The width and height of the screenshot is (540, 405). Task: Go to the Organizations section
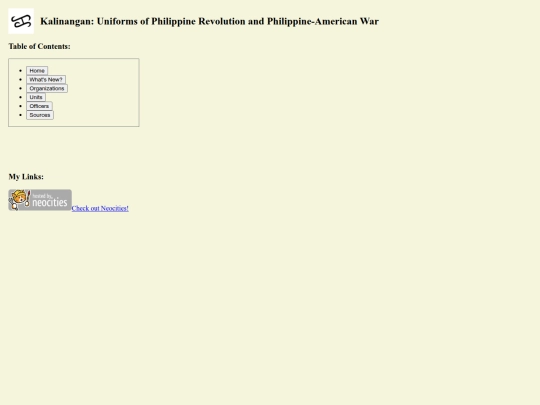(x=47, y=89)
